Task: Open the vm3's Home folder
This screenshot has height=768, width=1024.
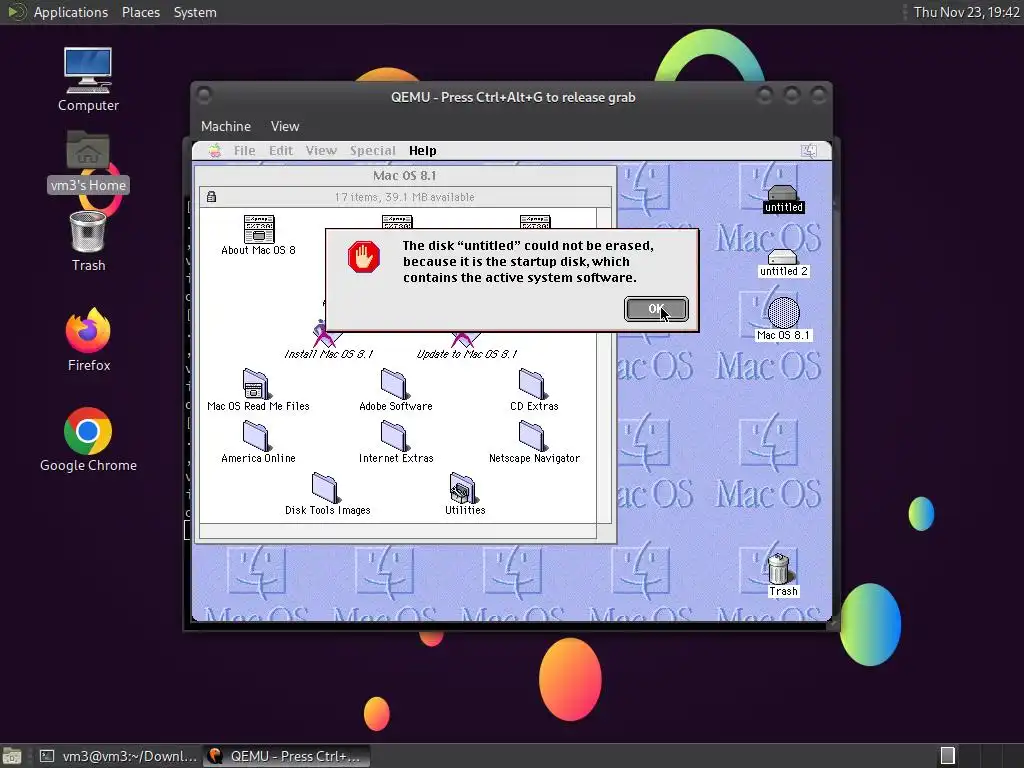Action: click(88, 161)
